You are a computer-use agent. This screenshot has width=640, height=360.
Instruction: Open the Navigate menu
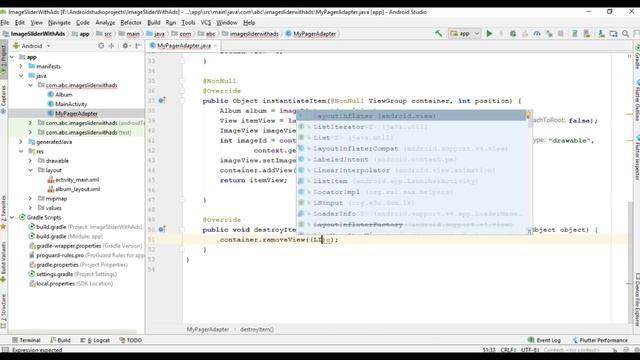59,22
